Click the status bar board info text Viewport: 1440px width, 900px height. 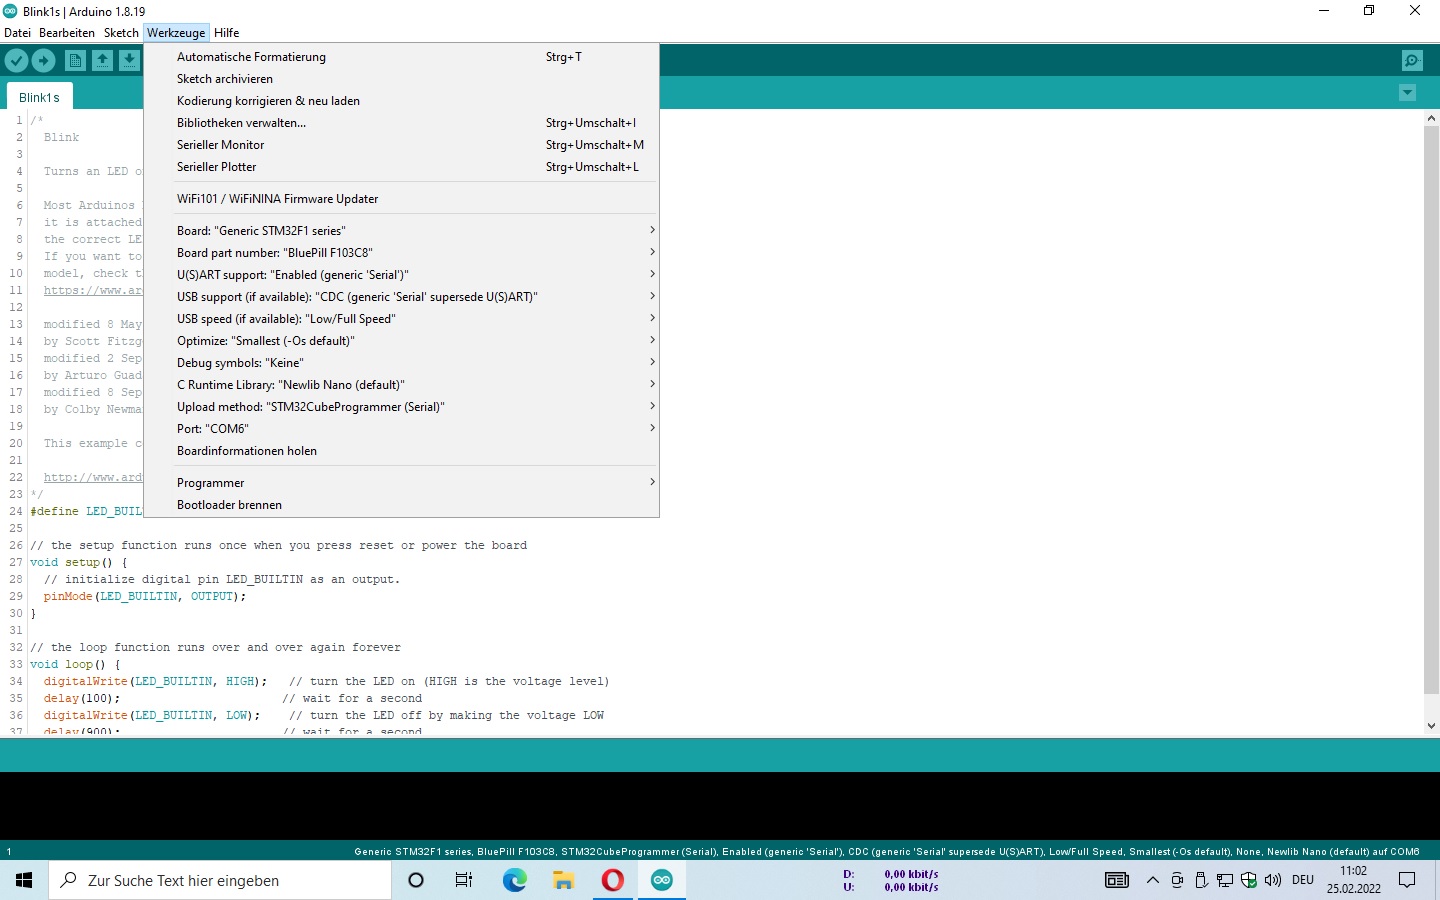coord(887,852)
